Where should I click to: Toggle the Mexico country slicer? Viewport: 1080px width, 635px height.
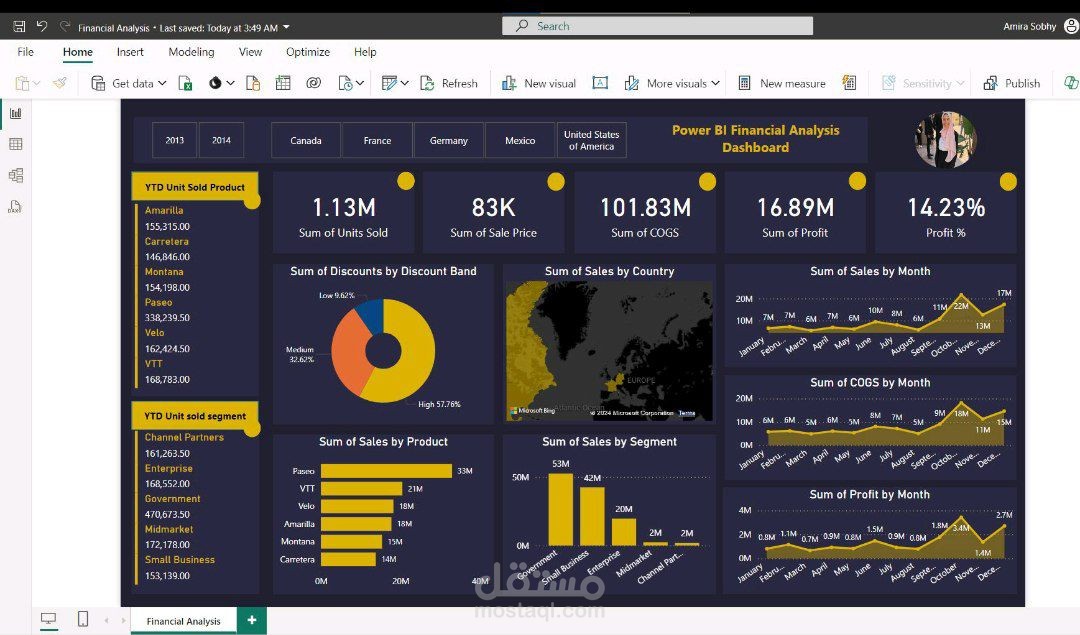(520, 140)
